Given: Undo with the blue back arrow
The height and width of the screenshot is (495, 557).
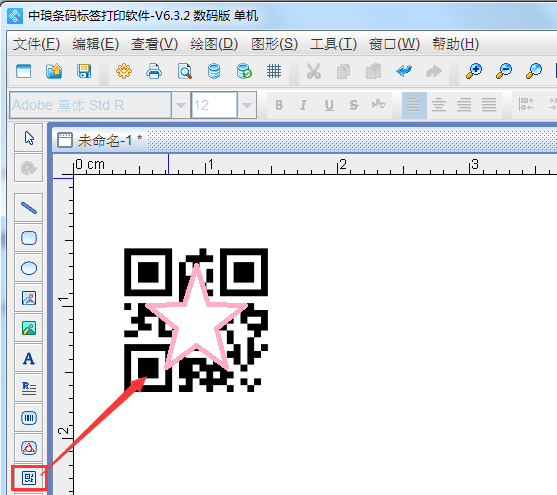Looking at the screenshot, I should 404,71.
